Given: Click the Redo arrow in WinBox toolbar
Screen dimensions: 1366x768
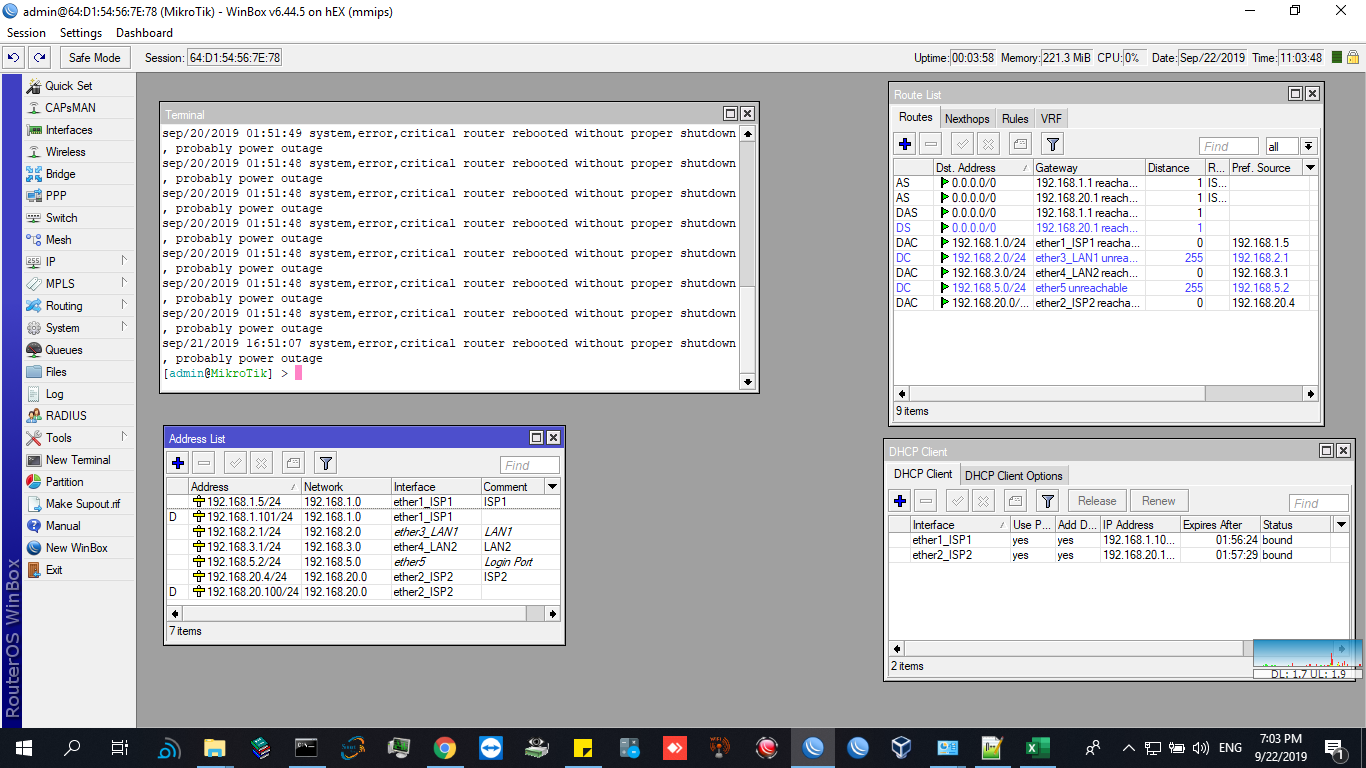Looking at the screenshot, I should pyautogui.click(x=39, y=58).
